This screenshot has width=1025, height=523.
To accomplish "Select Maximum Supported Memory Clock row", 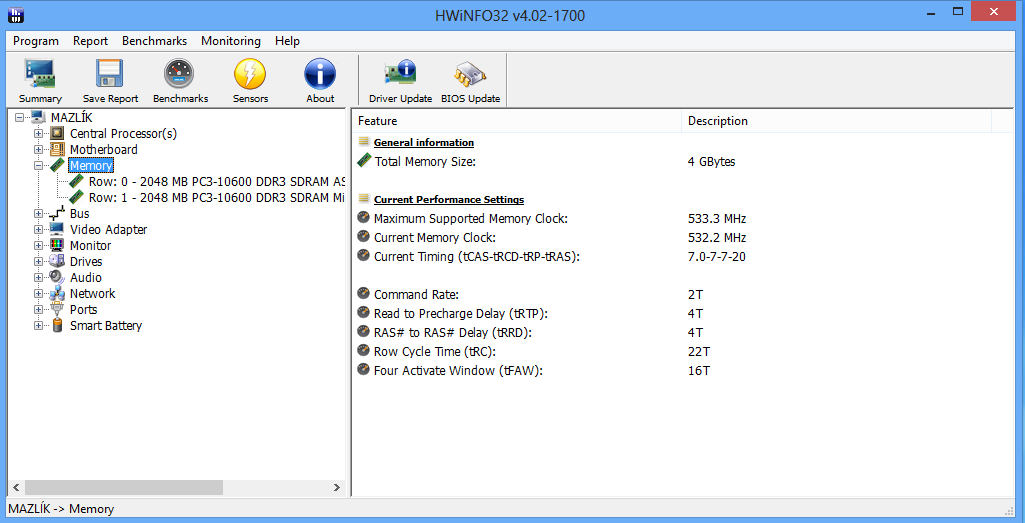I will point(680,218).
